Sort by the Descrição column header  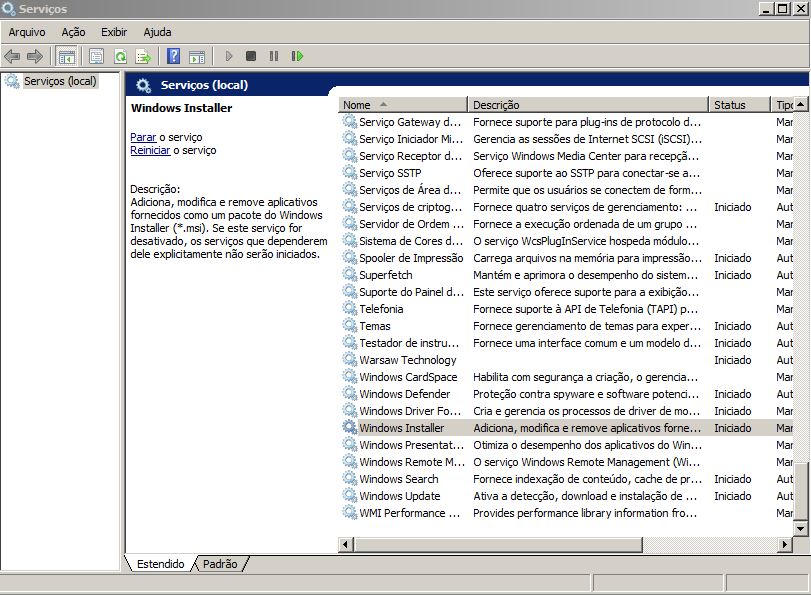point(588,105)
